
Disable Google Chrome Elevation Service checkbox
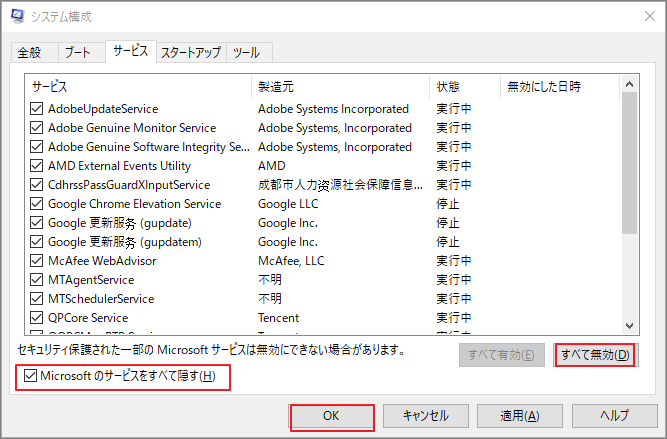[37, 204]
